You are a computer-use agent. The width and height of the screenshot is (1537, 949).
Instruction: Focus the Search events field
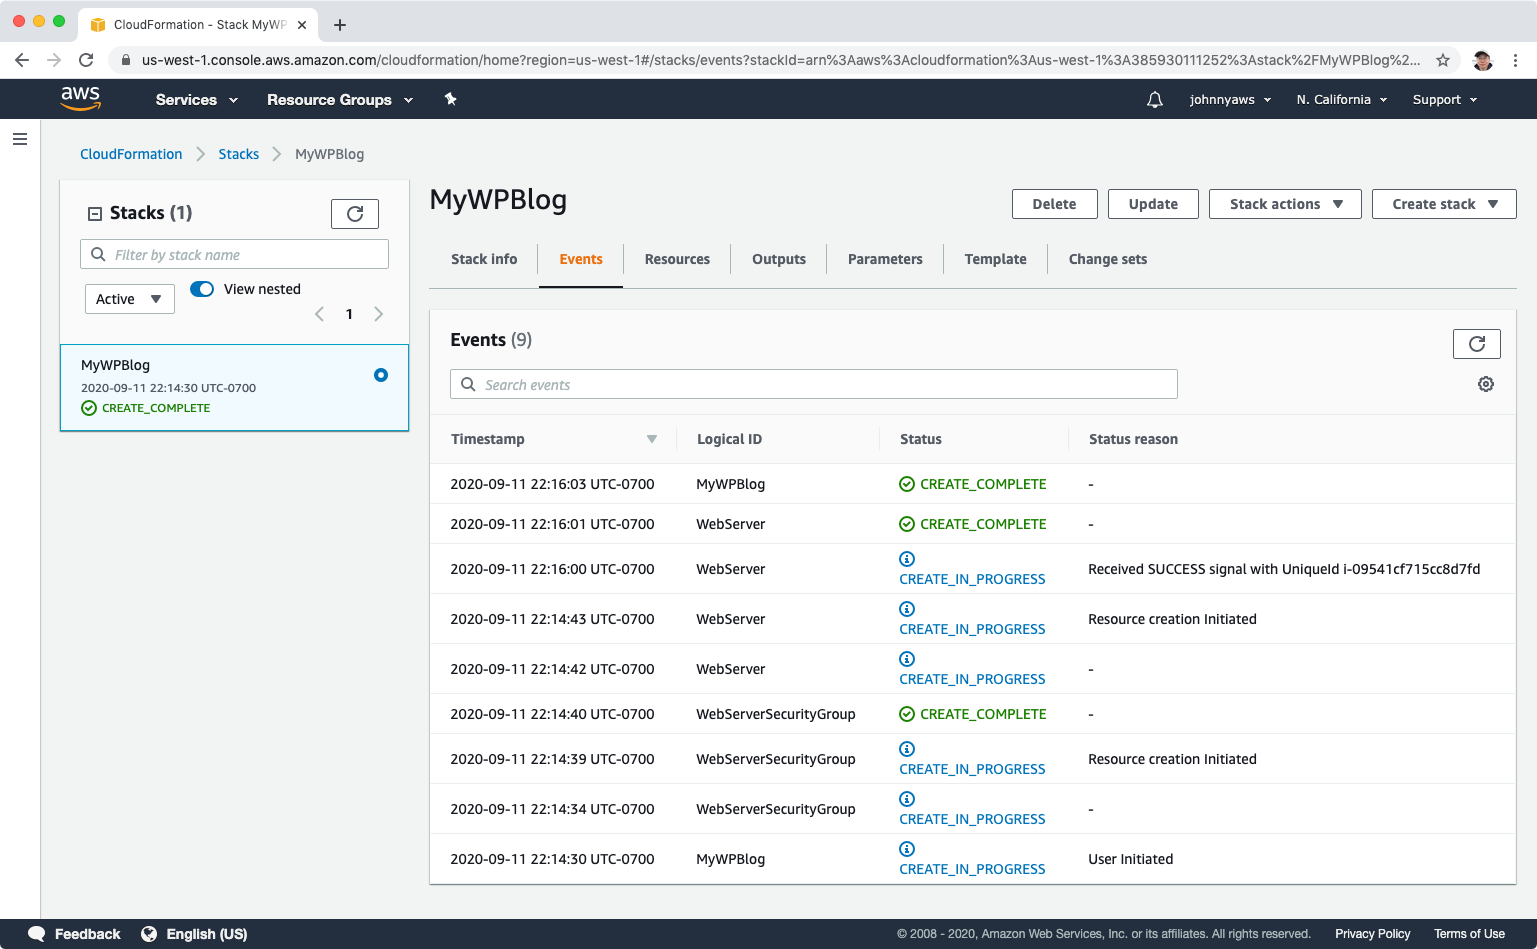pos(814,384)
